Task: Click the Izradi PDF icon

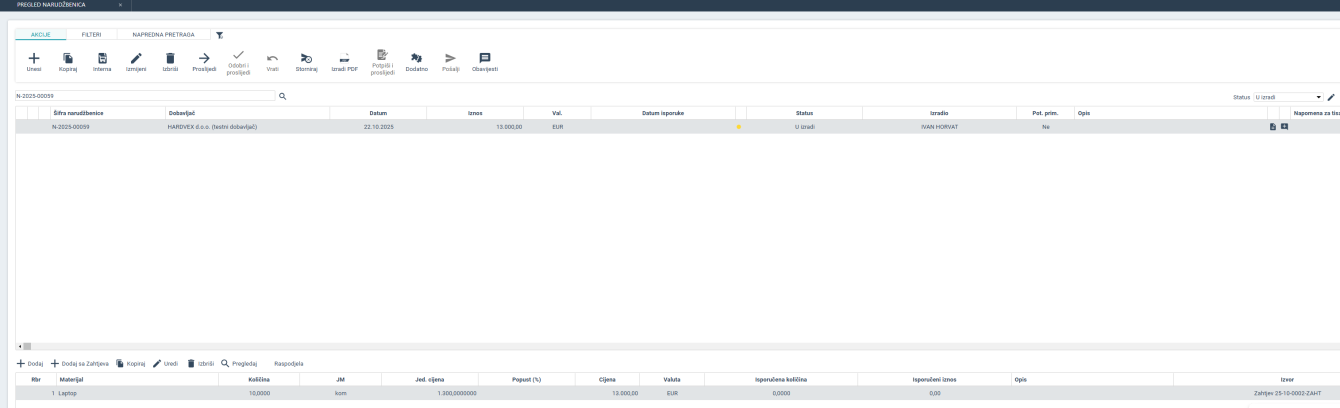Action: pos(344,58)
